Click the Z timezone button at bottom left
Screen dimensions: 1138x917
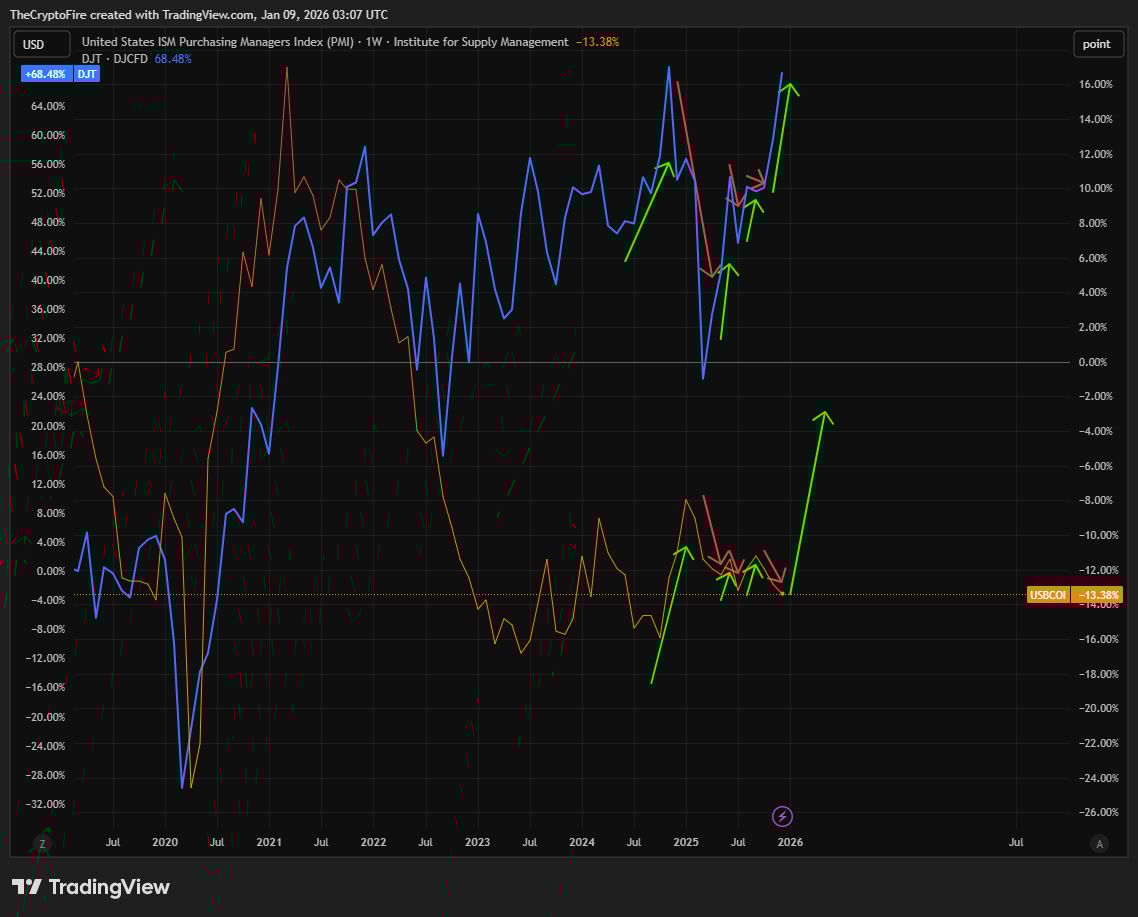point(42,844)
